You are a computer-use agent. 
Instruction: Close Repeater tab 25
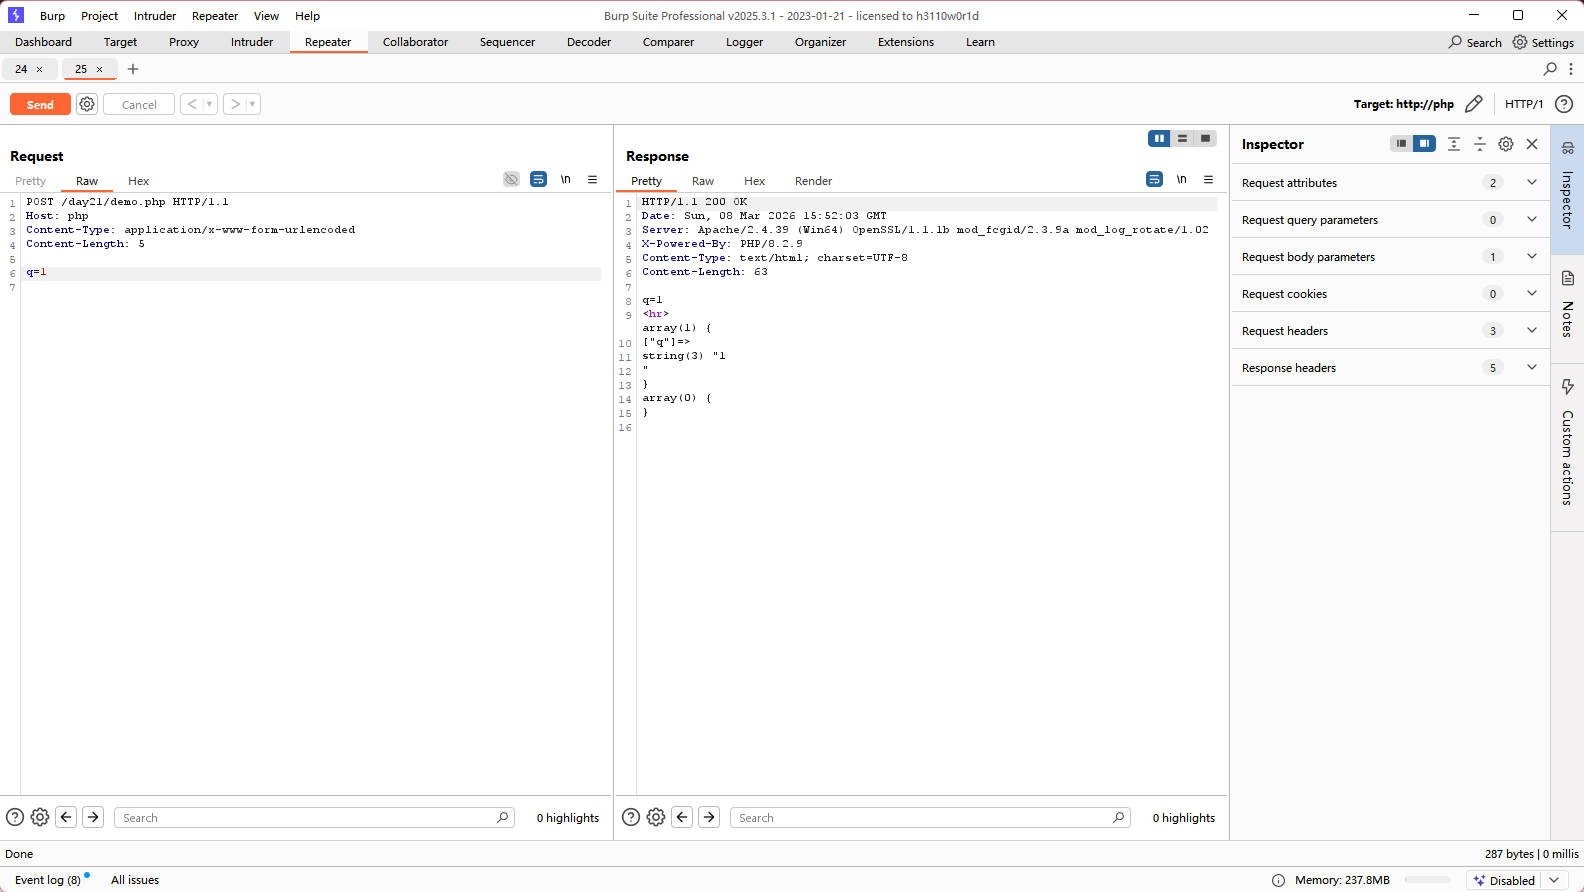[99, 69]
